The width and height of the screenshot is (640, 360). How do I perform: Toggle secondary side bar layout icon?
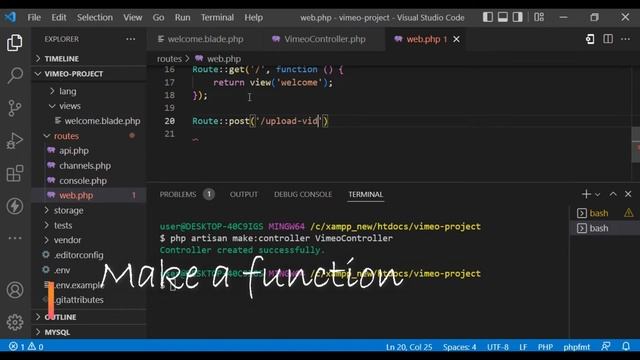click(x=518, y=17)
